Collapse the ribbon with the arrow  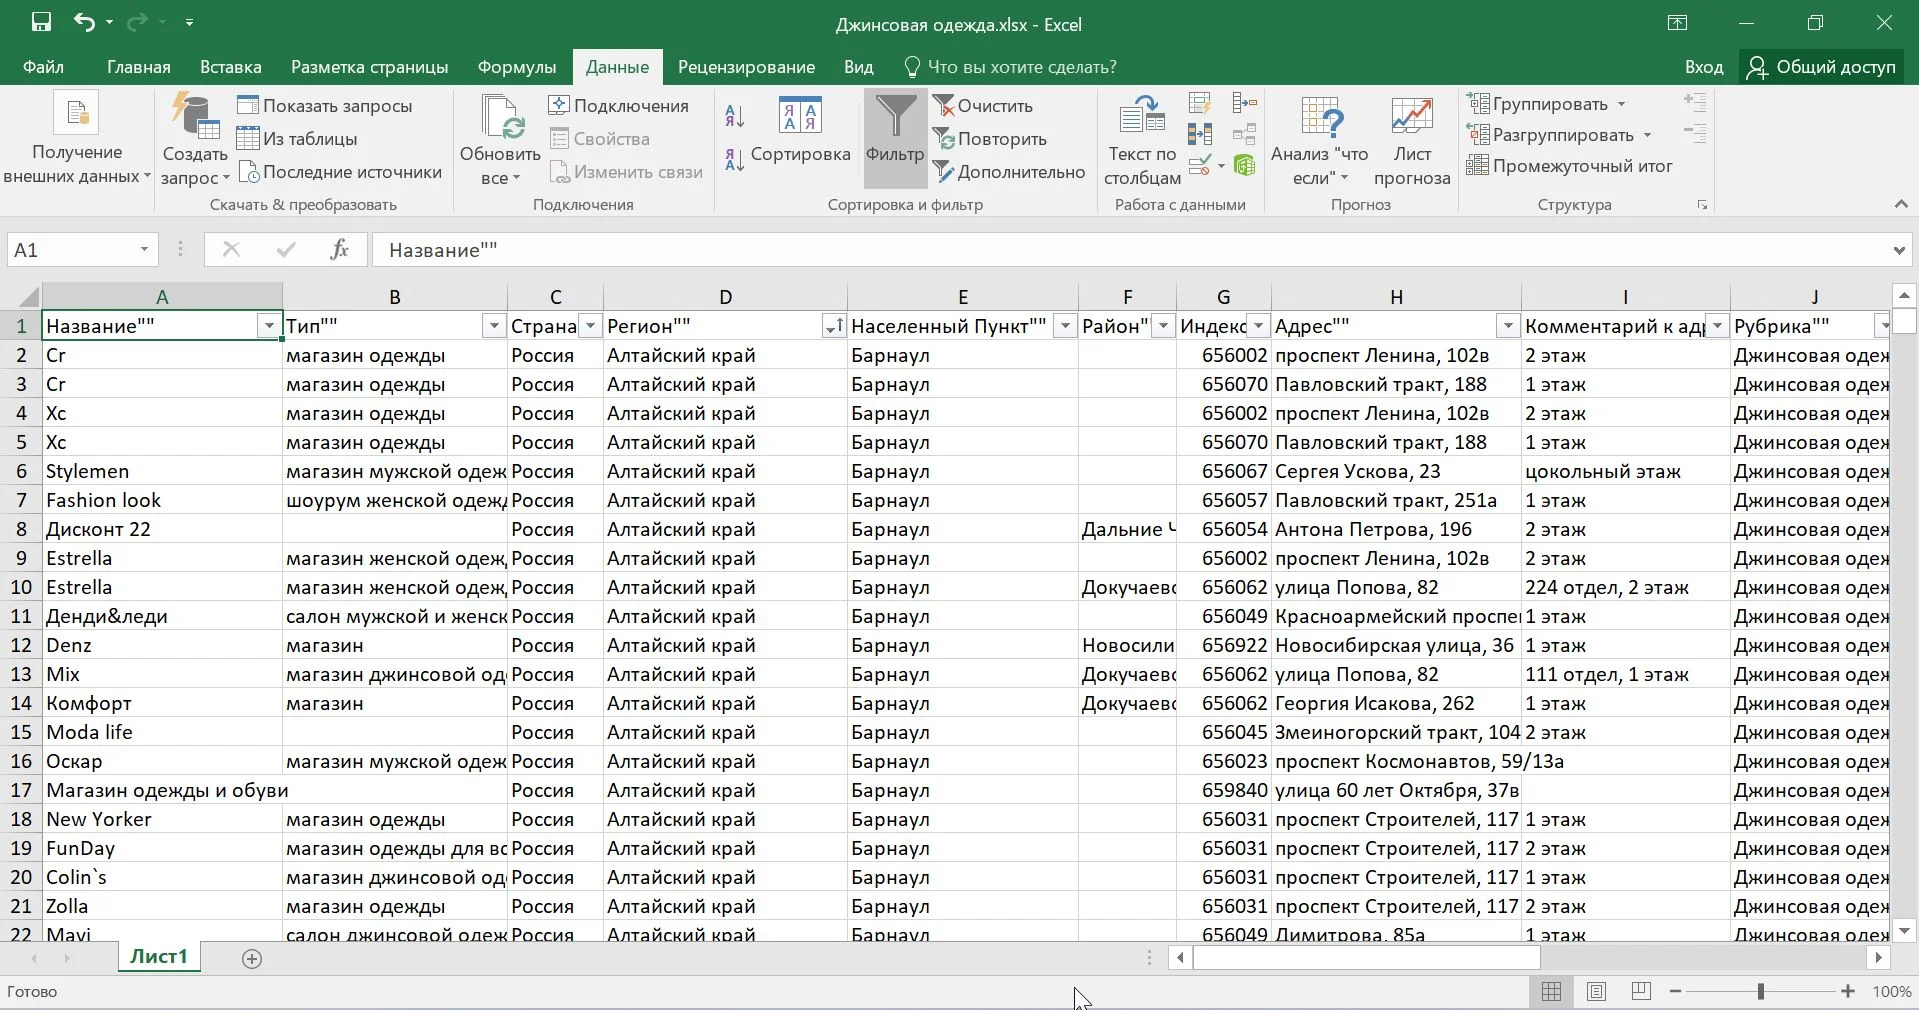(1900, 204)
